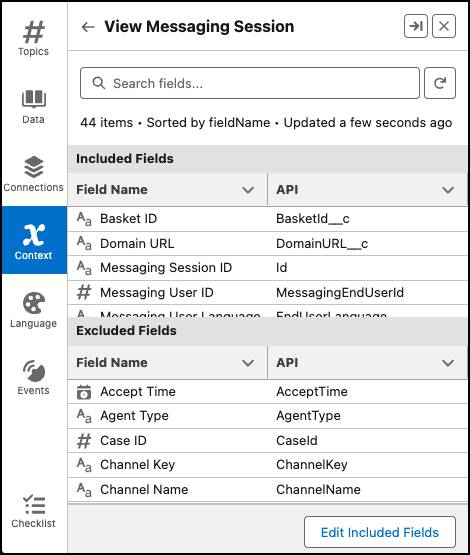Click text type icon beside Agent Type

[x=84, y=416]
